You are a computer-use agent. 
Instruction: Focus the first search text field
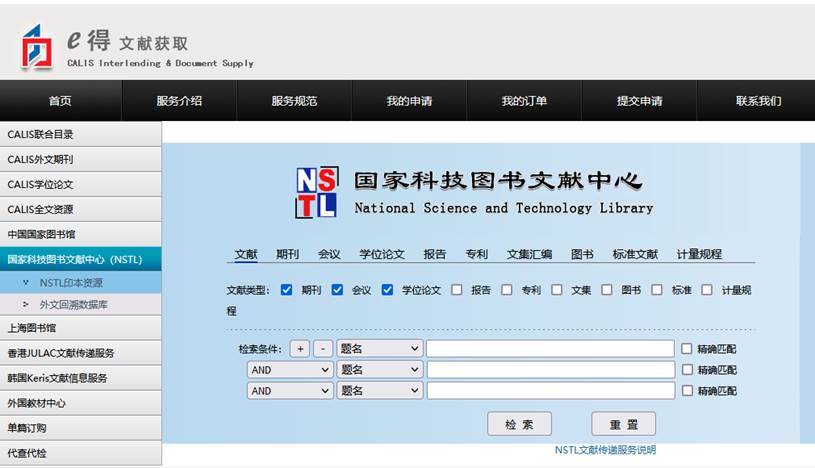coord(550,348)
